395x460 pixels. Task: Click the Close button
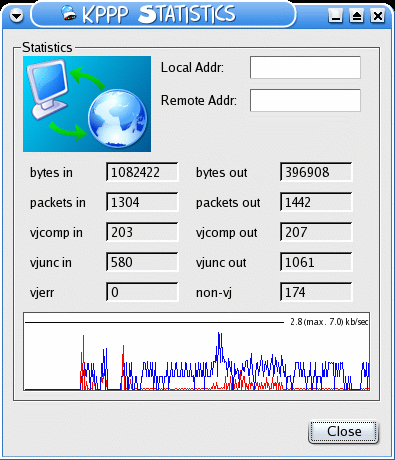pyautogui.click(x=344, y=431)
